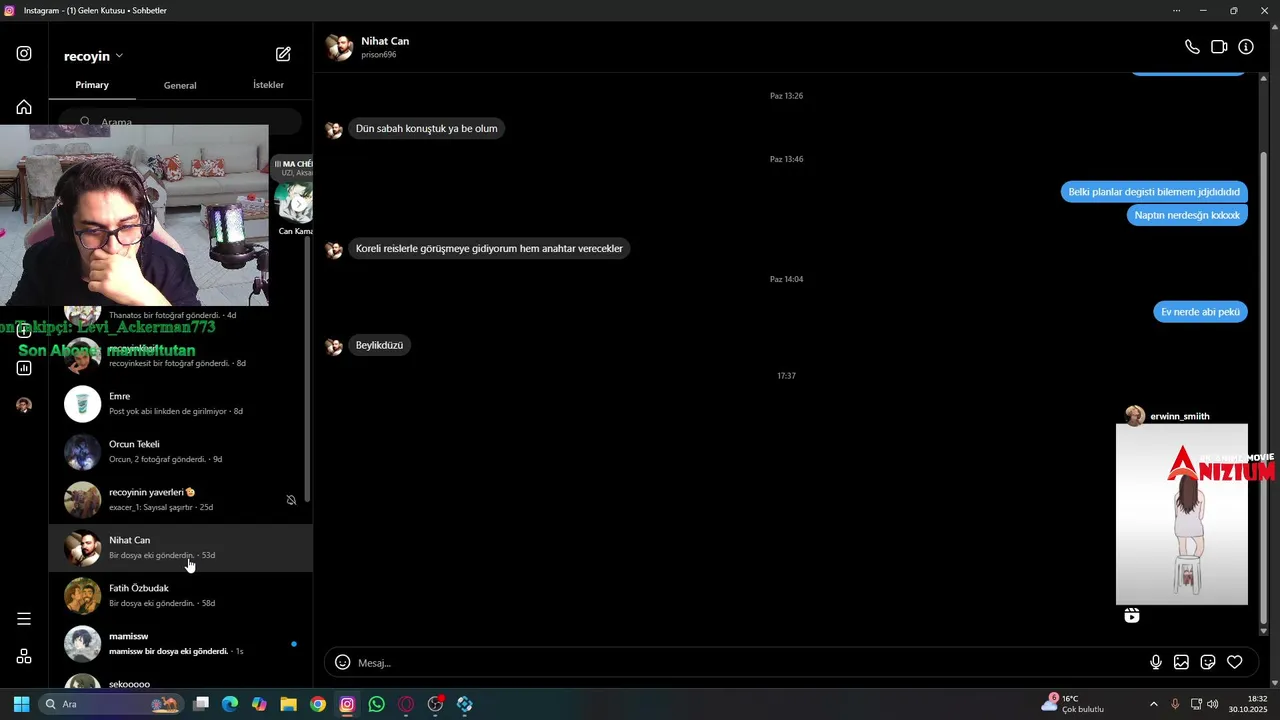The width and height of the screenshot is (1280, 720).
Task: Switch to the İstekler requests tab
Action: pos(268,85)
